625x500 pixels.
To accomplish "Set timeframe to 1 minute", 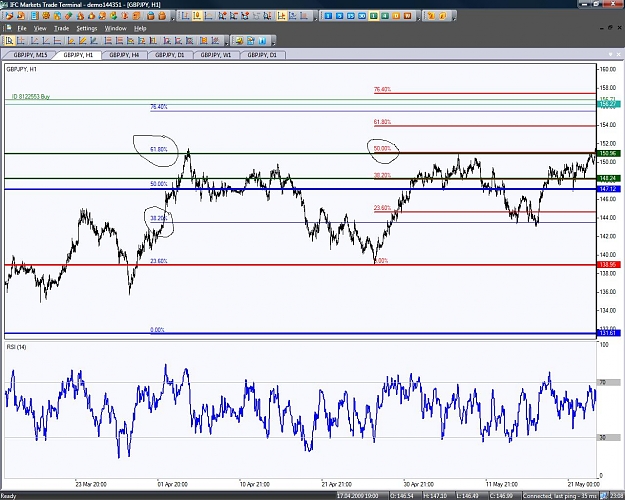I will click(328, 16).
